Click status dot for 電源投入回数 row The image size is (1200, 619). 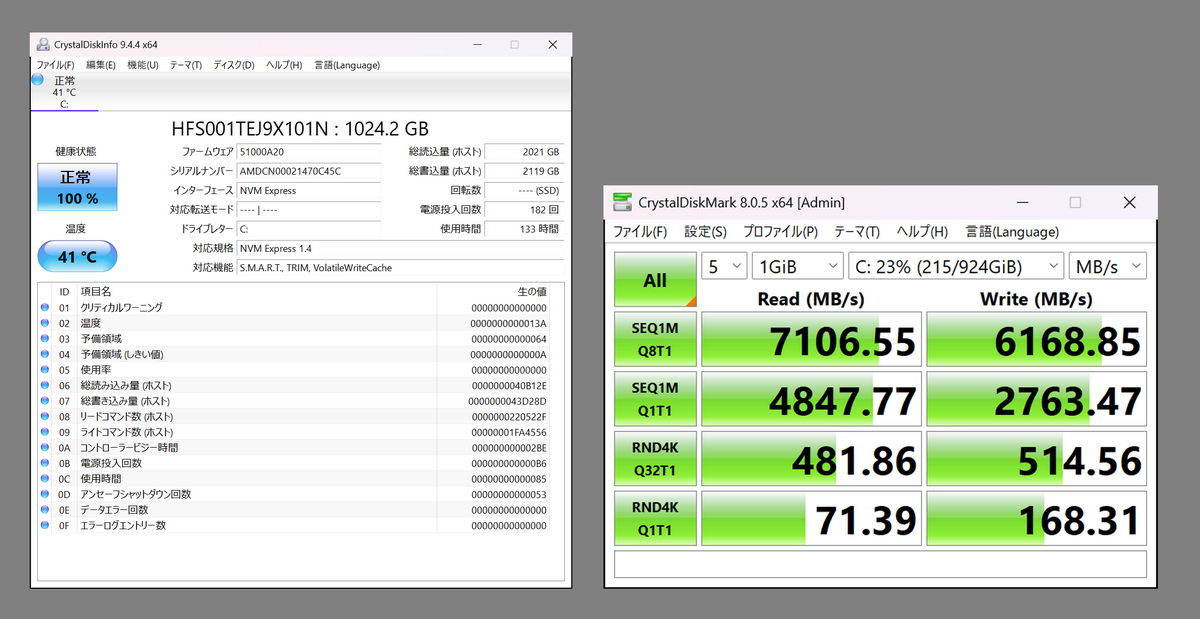(44, 463)
